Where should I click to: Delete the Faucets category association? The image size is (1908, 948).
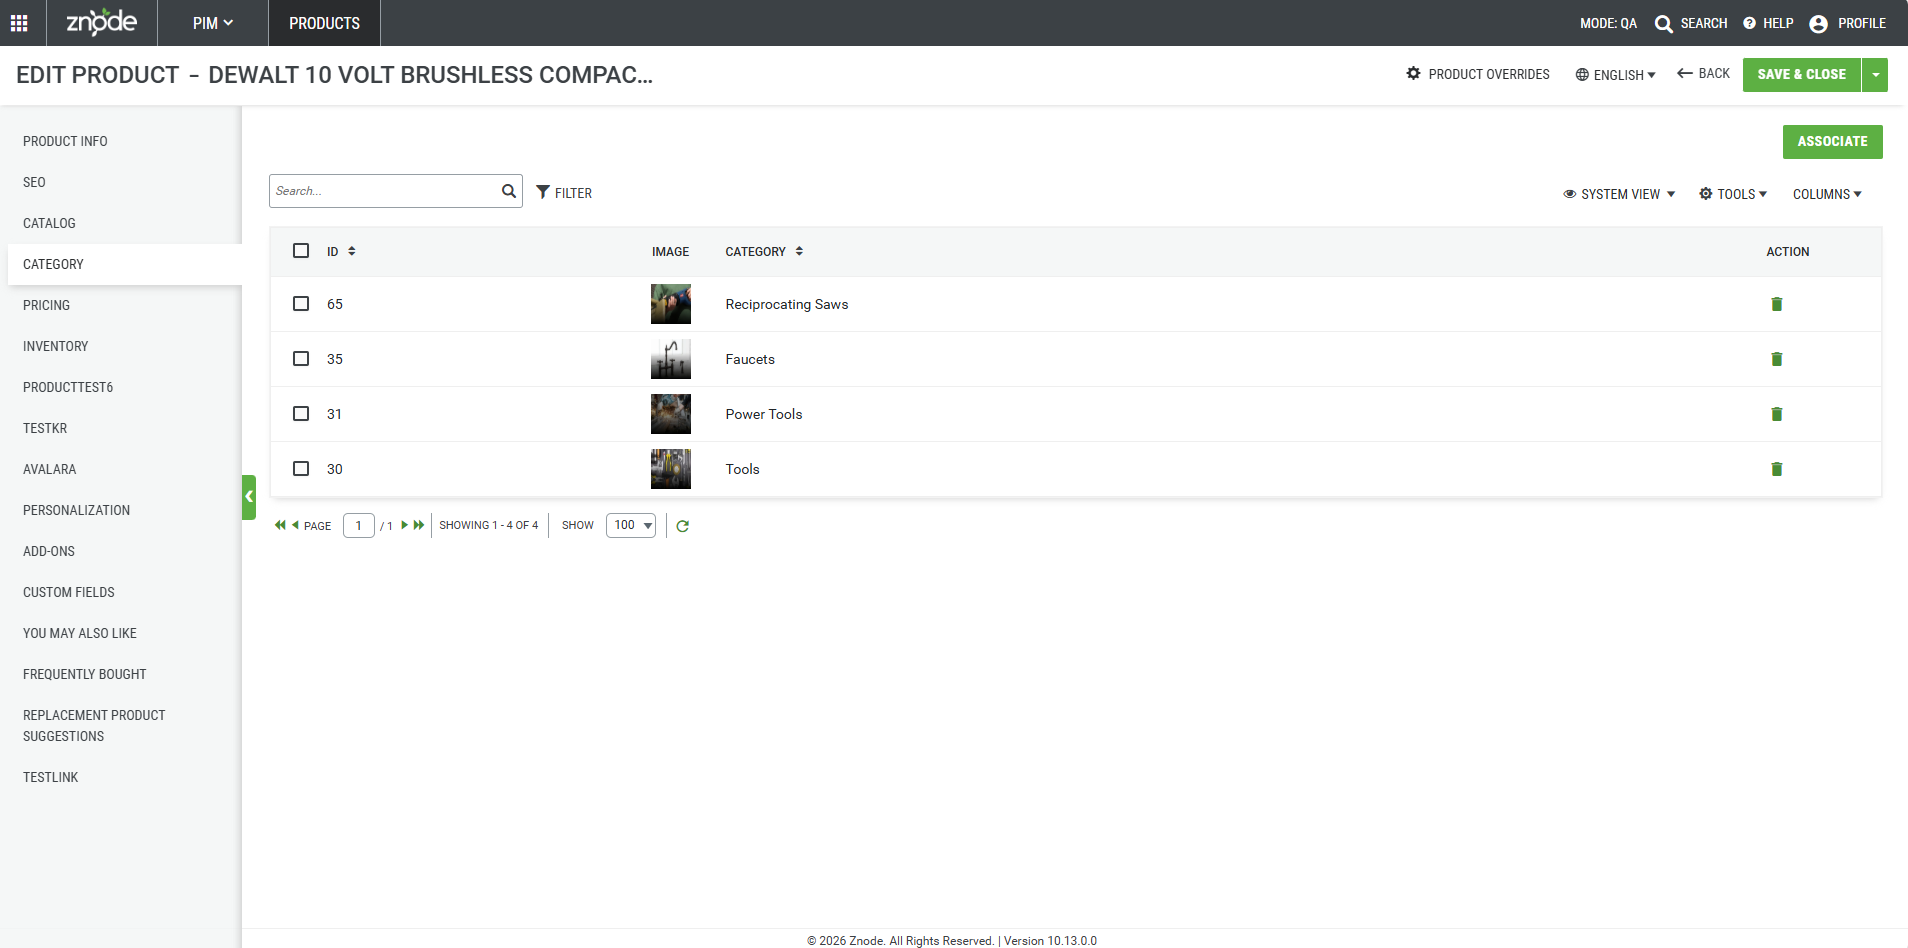1777,359
